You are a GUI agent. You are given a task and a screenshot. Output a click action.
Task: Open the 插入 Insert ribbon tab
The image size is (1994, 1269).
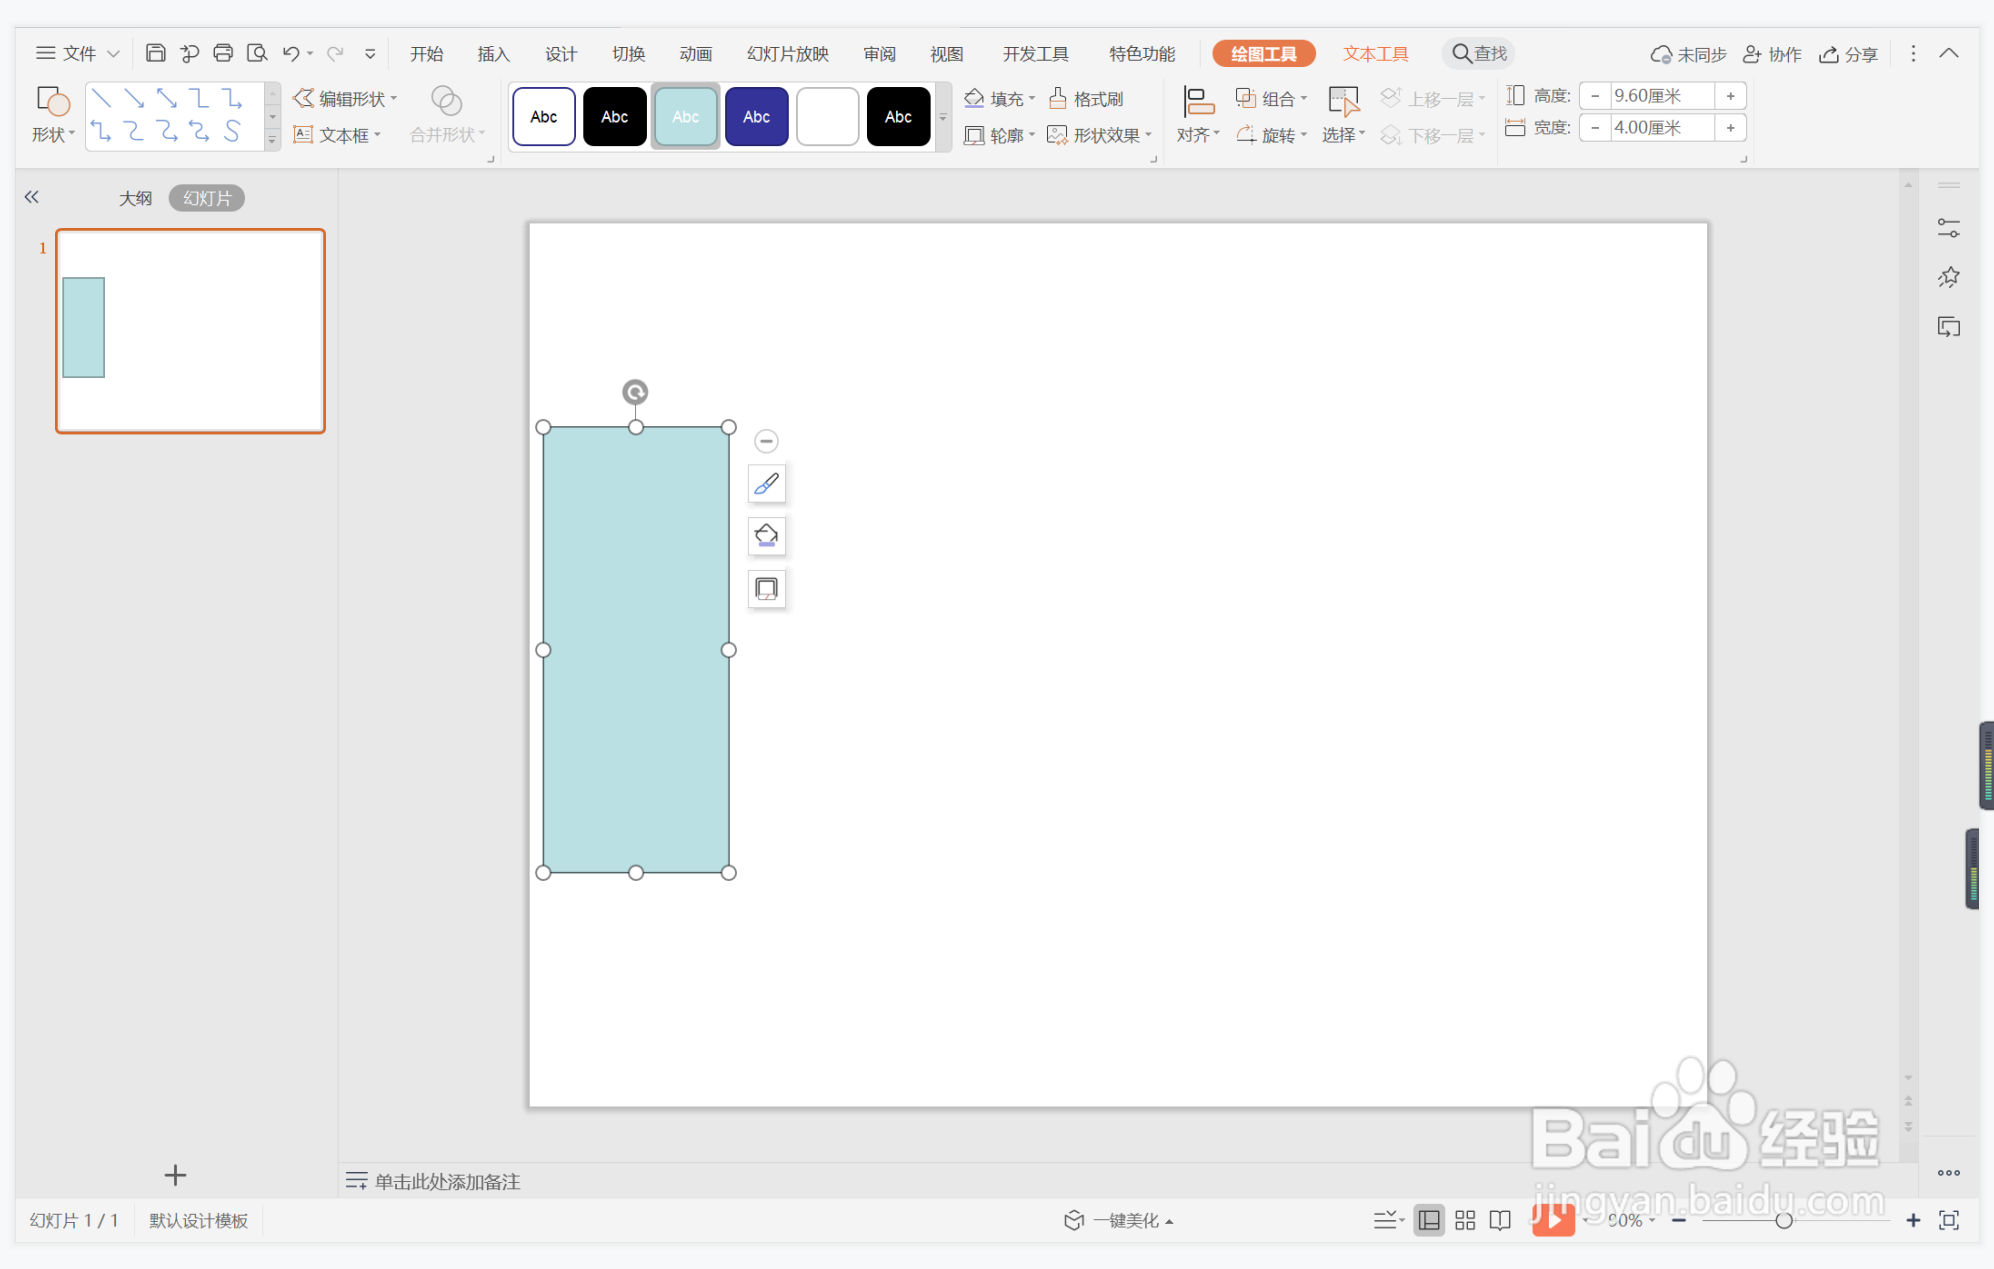pyautogui.click(x=493, y=54)
